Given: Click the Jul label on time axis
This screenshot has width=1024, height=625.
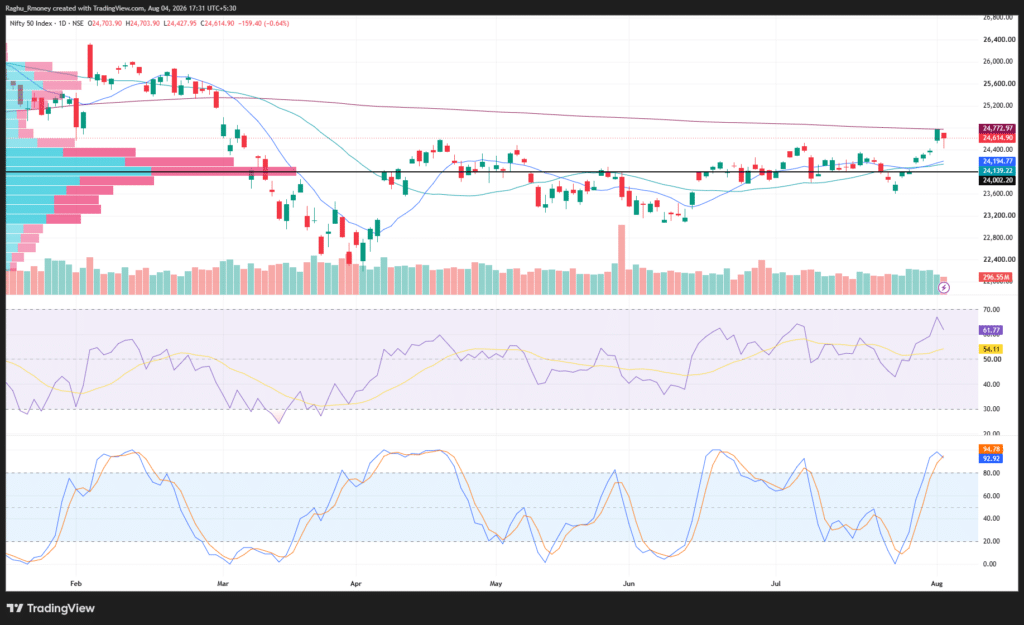Looking at the screenshot, I should pyautogui.click(x=776, y=584).
